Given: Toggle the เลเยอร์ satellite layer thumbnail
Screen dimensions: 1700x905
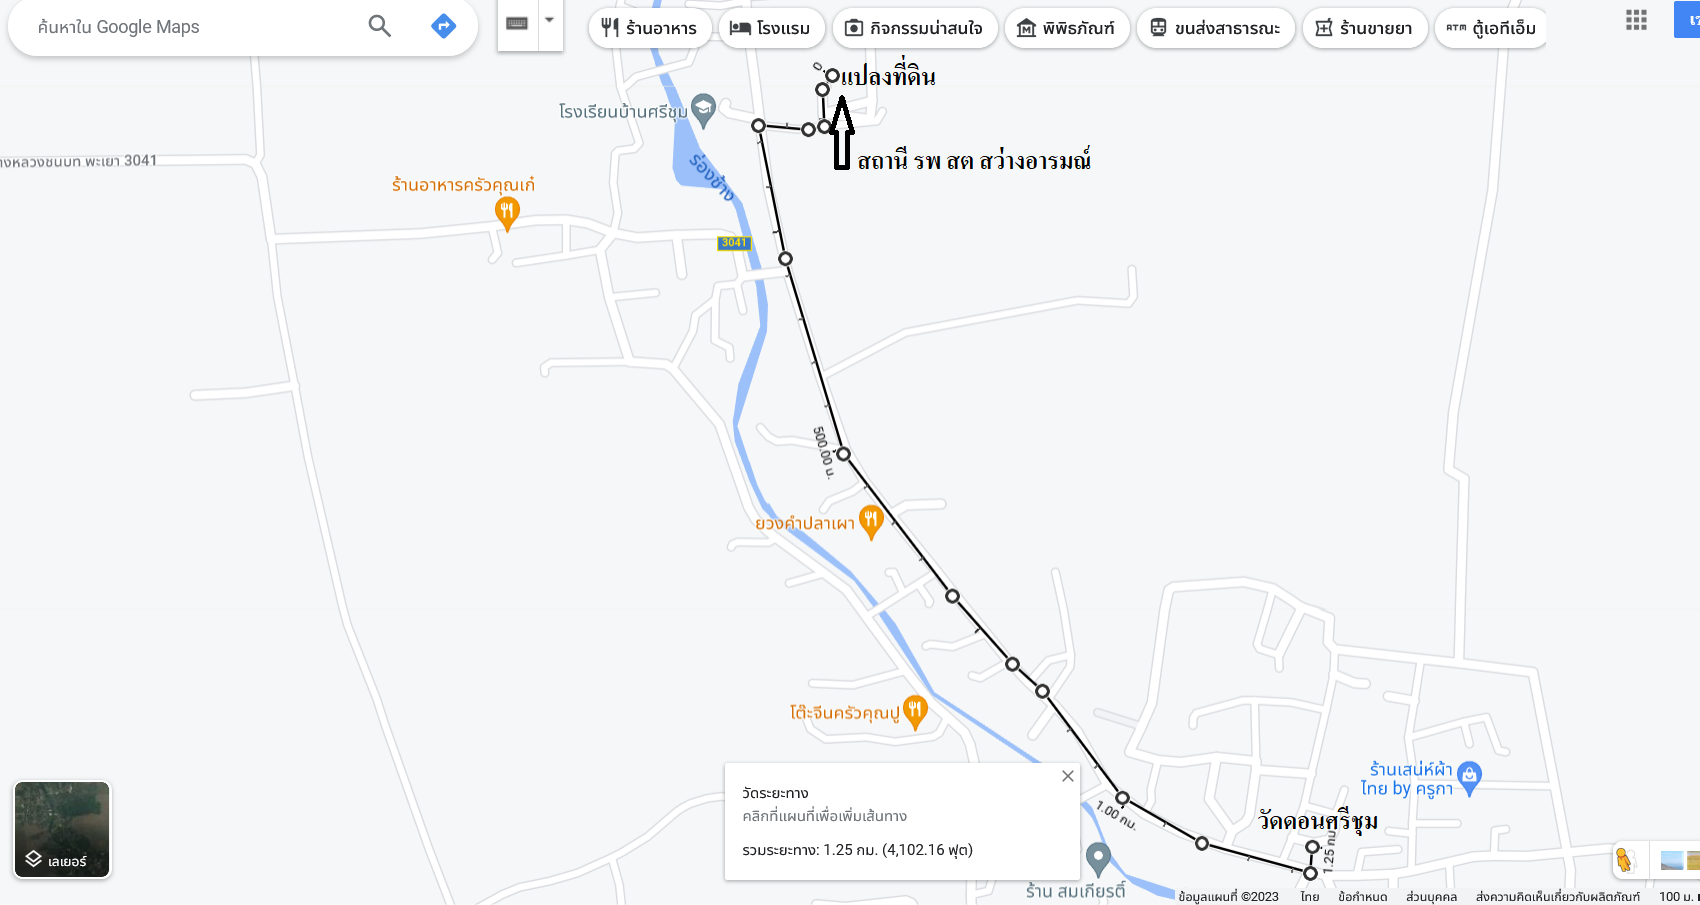Looking at the screenshot, I should pyautogui.click(x=62, y=830).
